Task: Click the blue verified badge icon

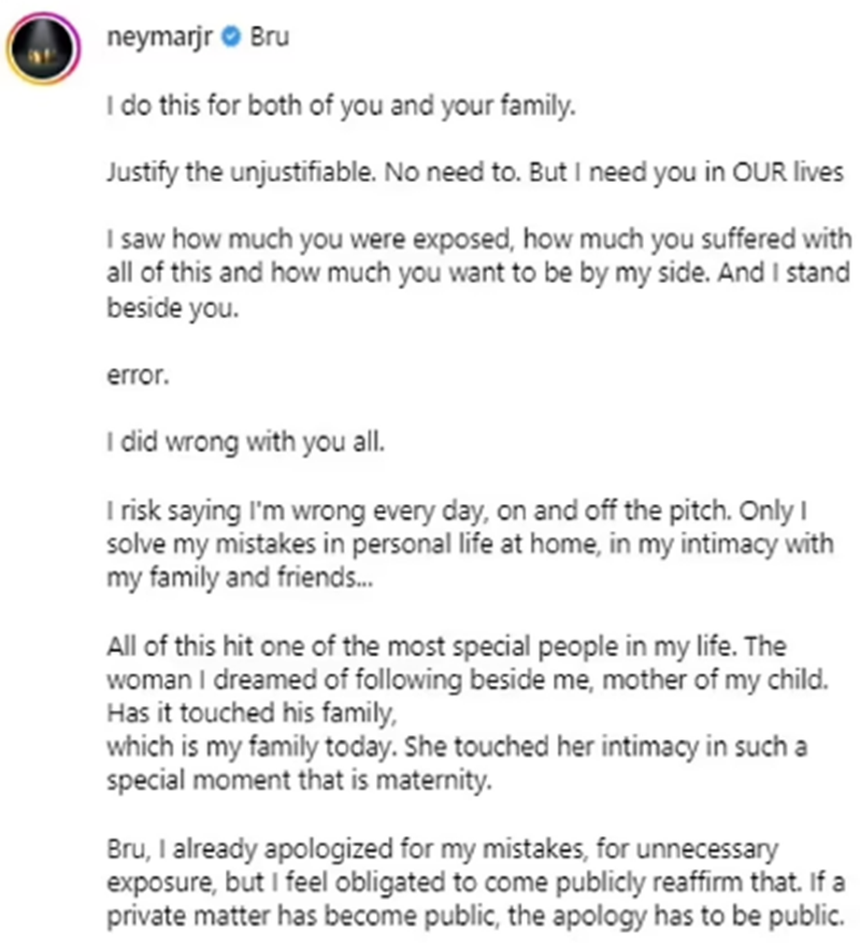Action: point(231,37)
